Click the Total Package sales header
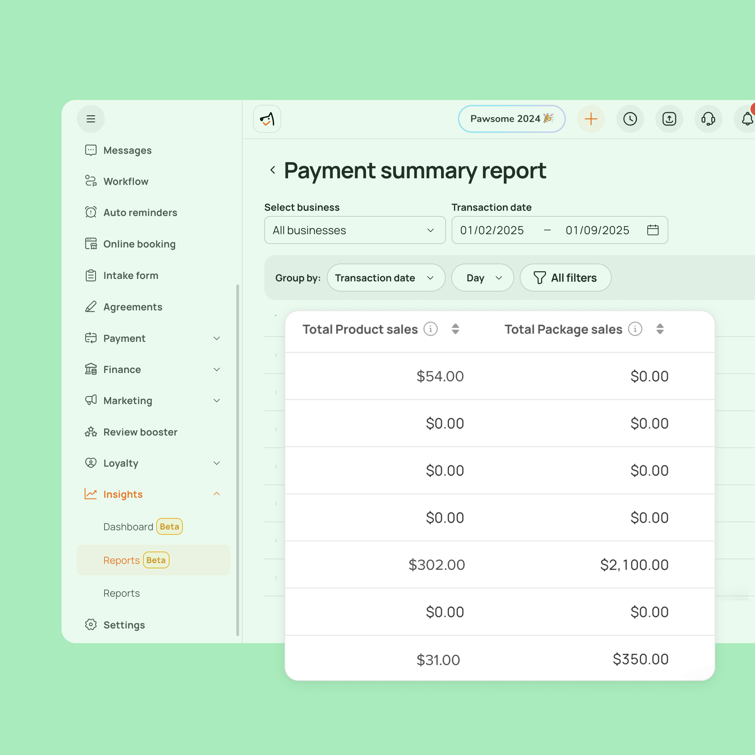This screenshot has width=755, height=755. pos(563,329)
